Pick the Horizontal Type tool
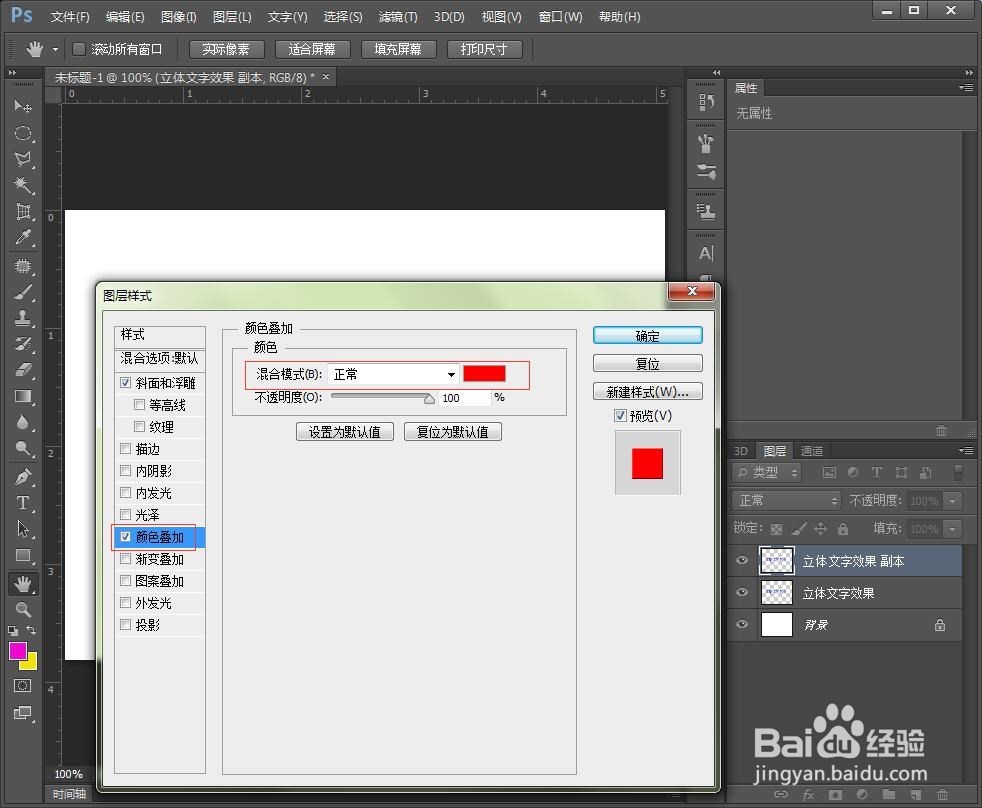The image size is (982, 808). tap(23, 502)
